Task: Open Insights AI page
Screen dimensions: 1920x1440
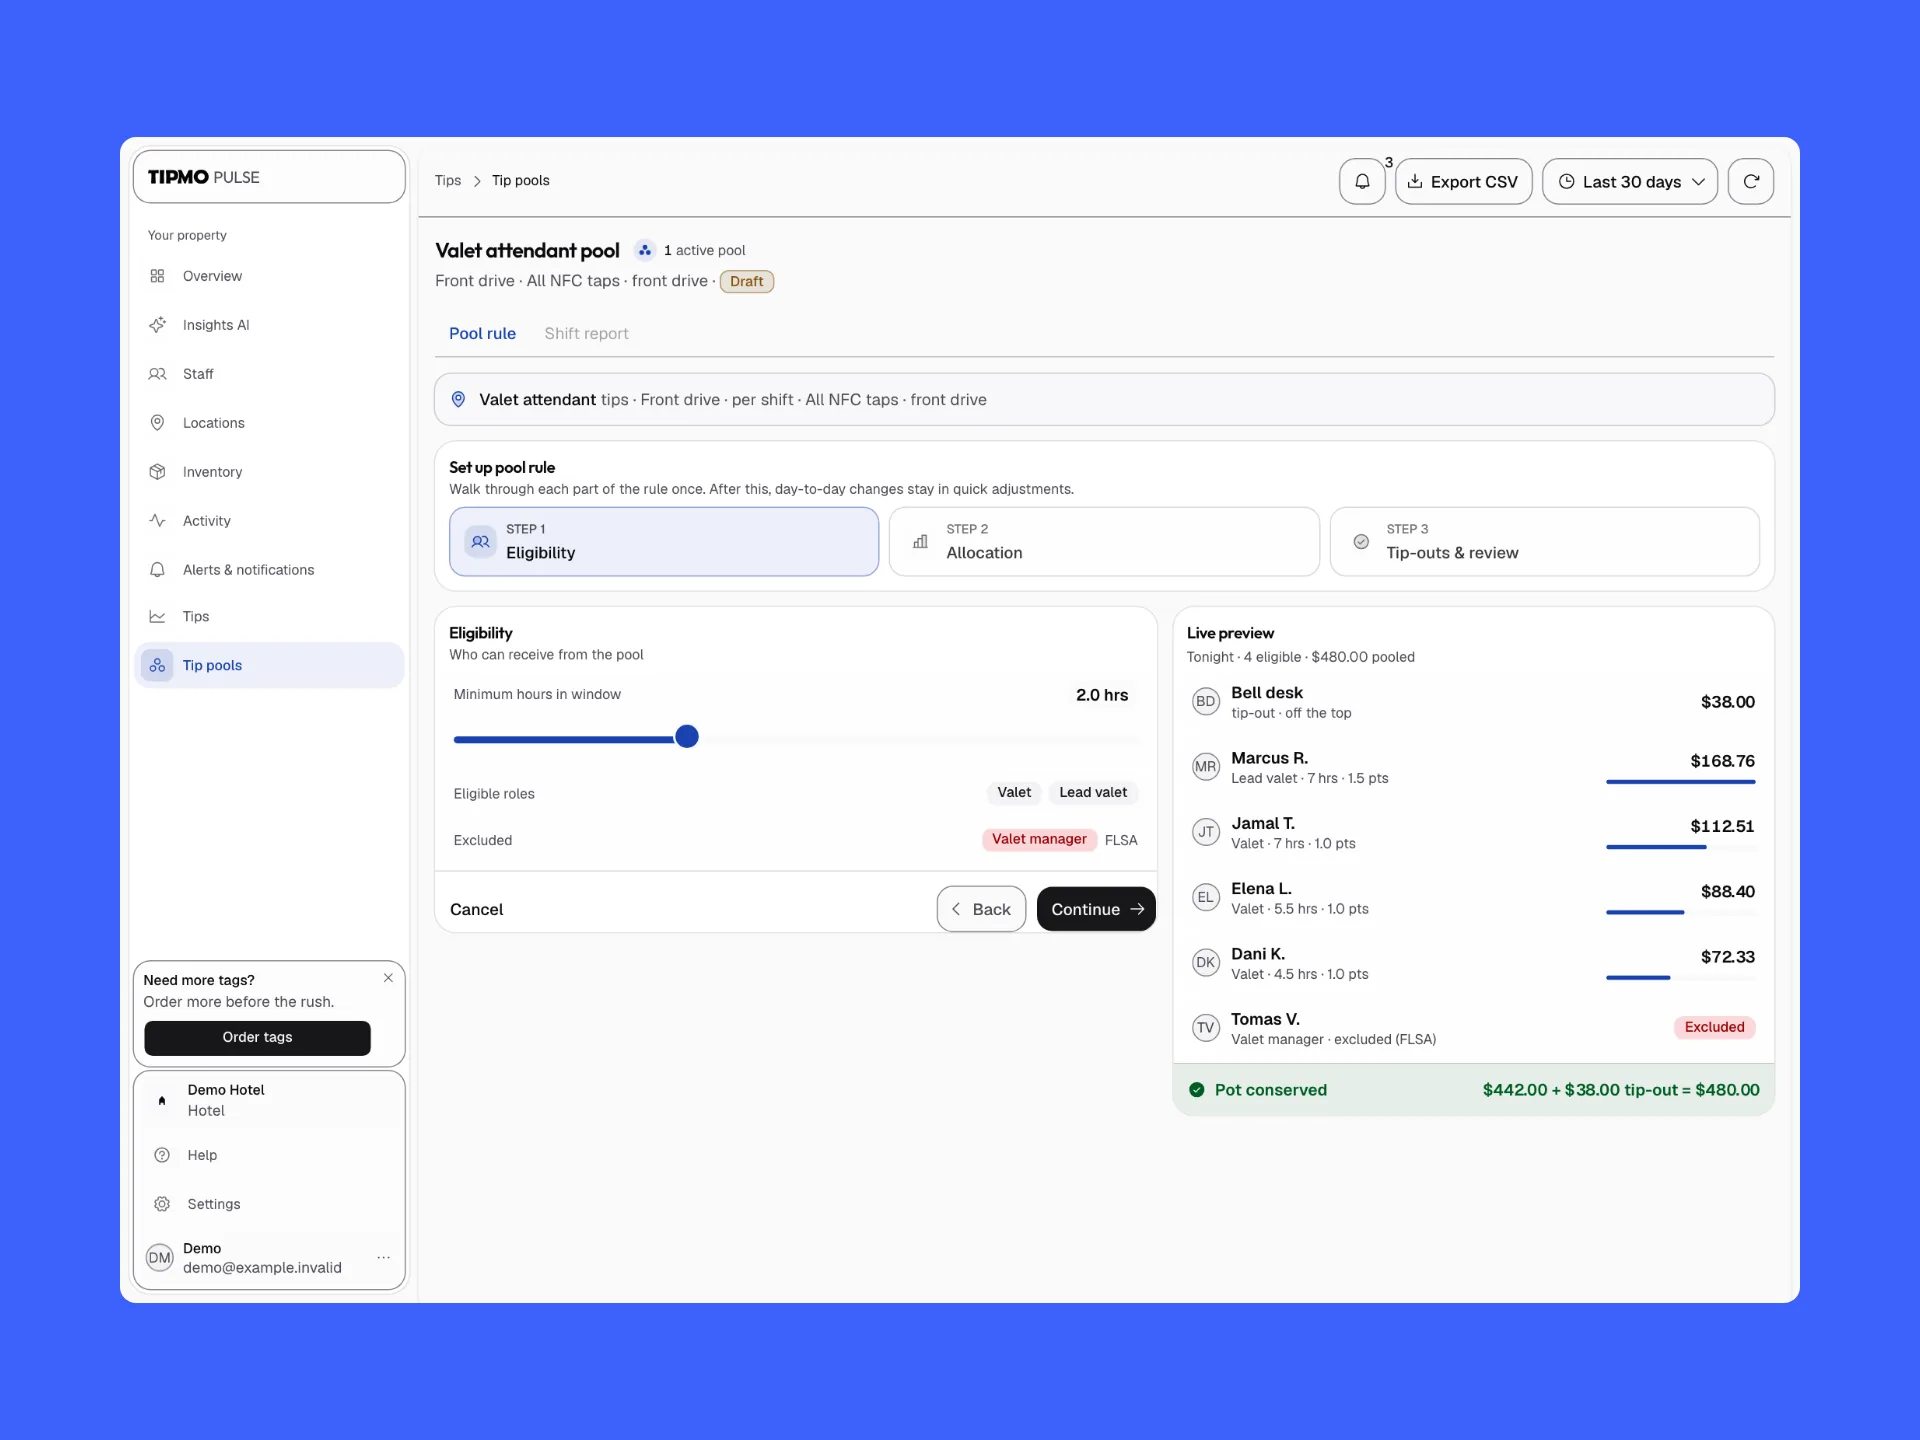Action: [x=269, y=325]
